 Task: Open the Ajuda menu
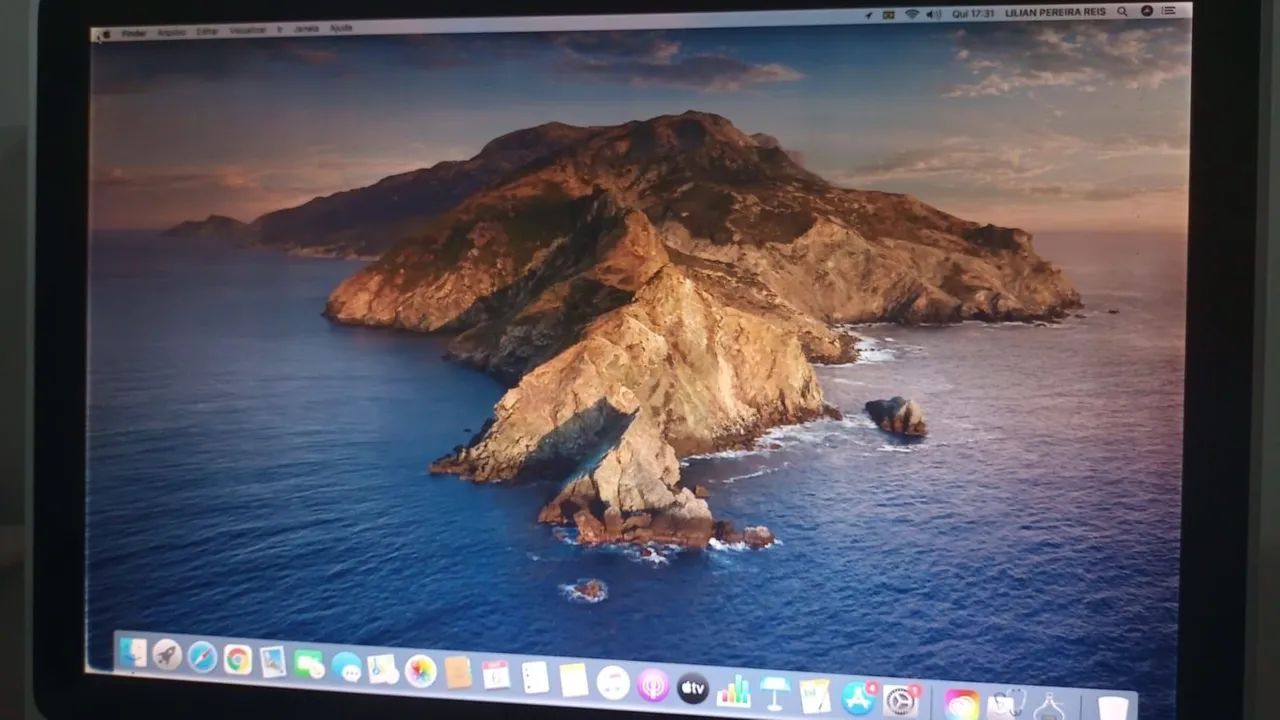click(340, 29)
